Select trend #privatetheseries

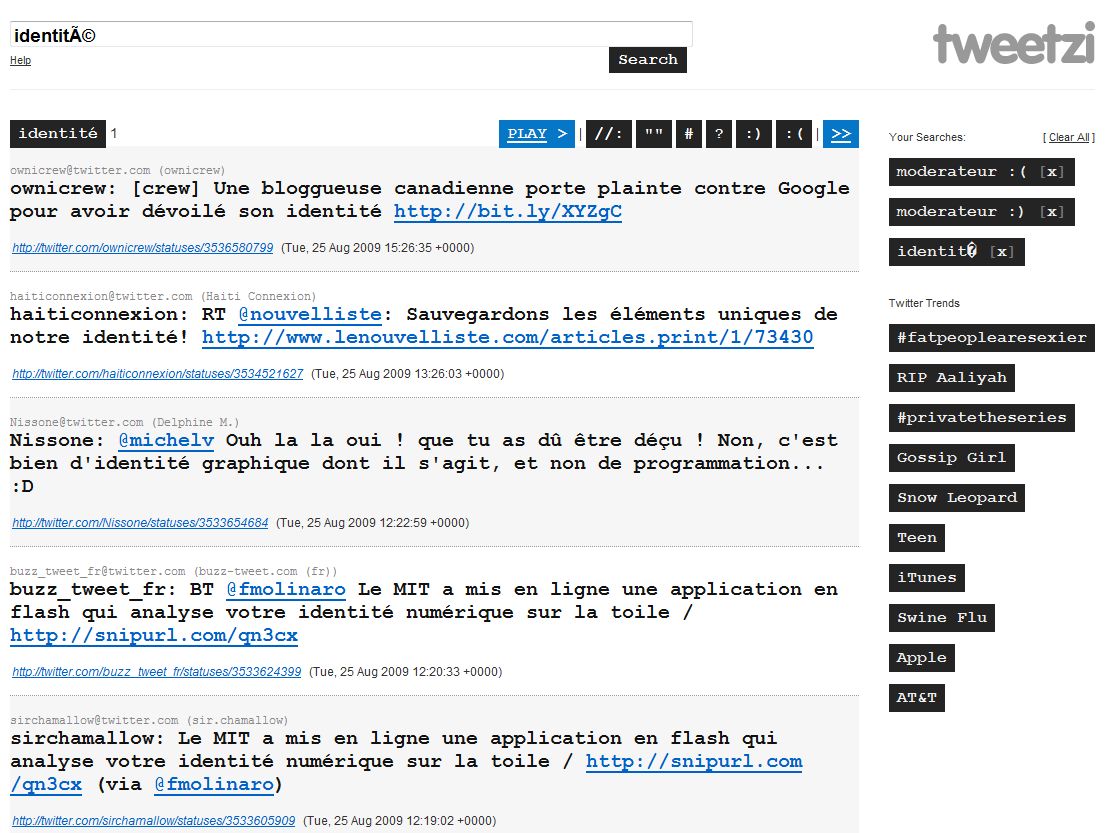tap(982, 417)
